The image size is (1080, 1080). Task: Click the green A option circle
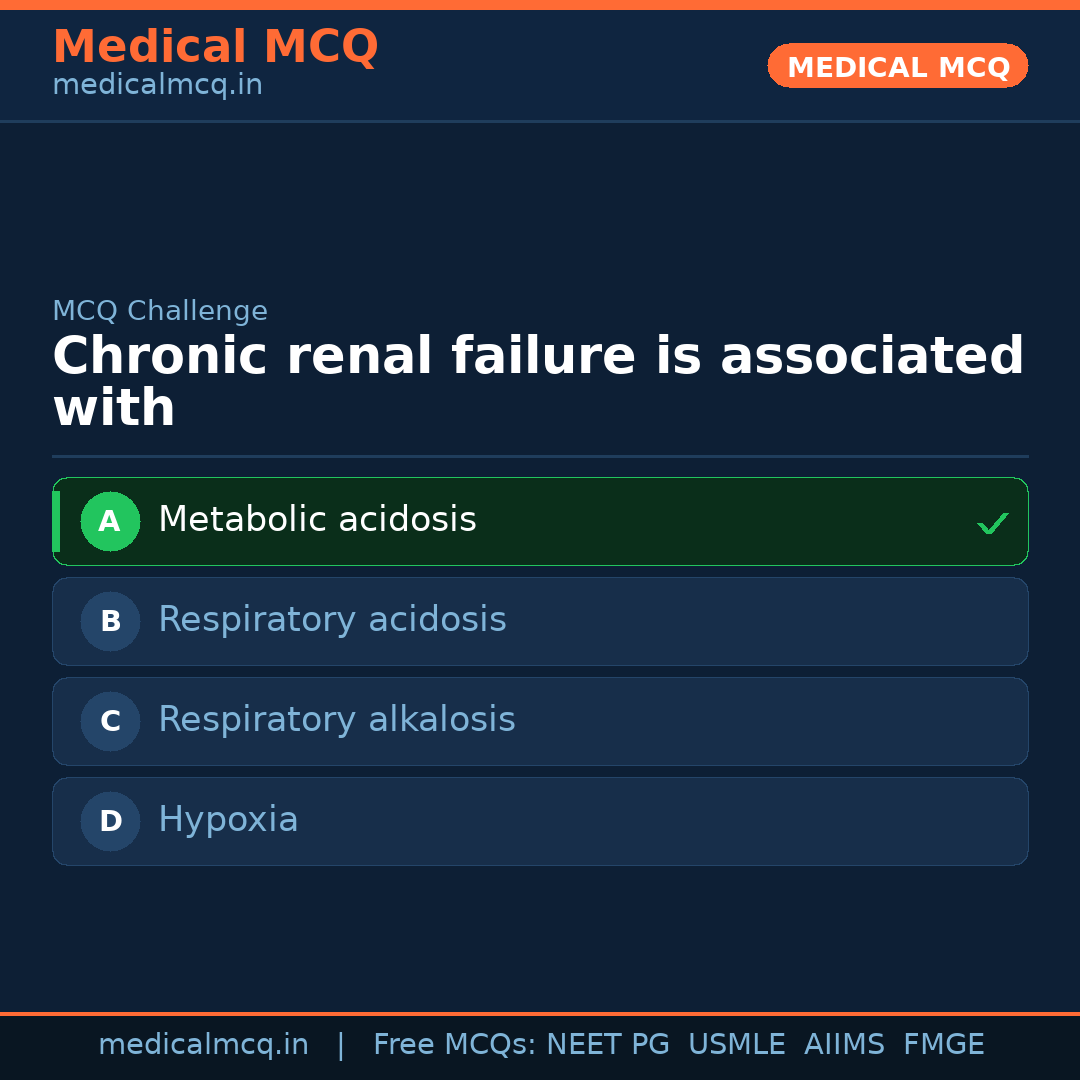(110, 521)
